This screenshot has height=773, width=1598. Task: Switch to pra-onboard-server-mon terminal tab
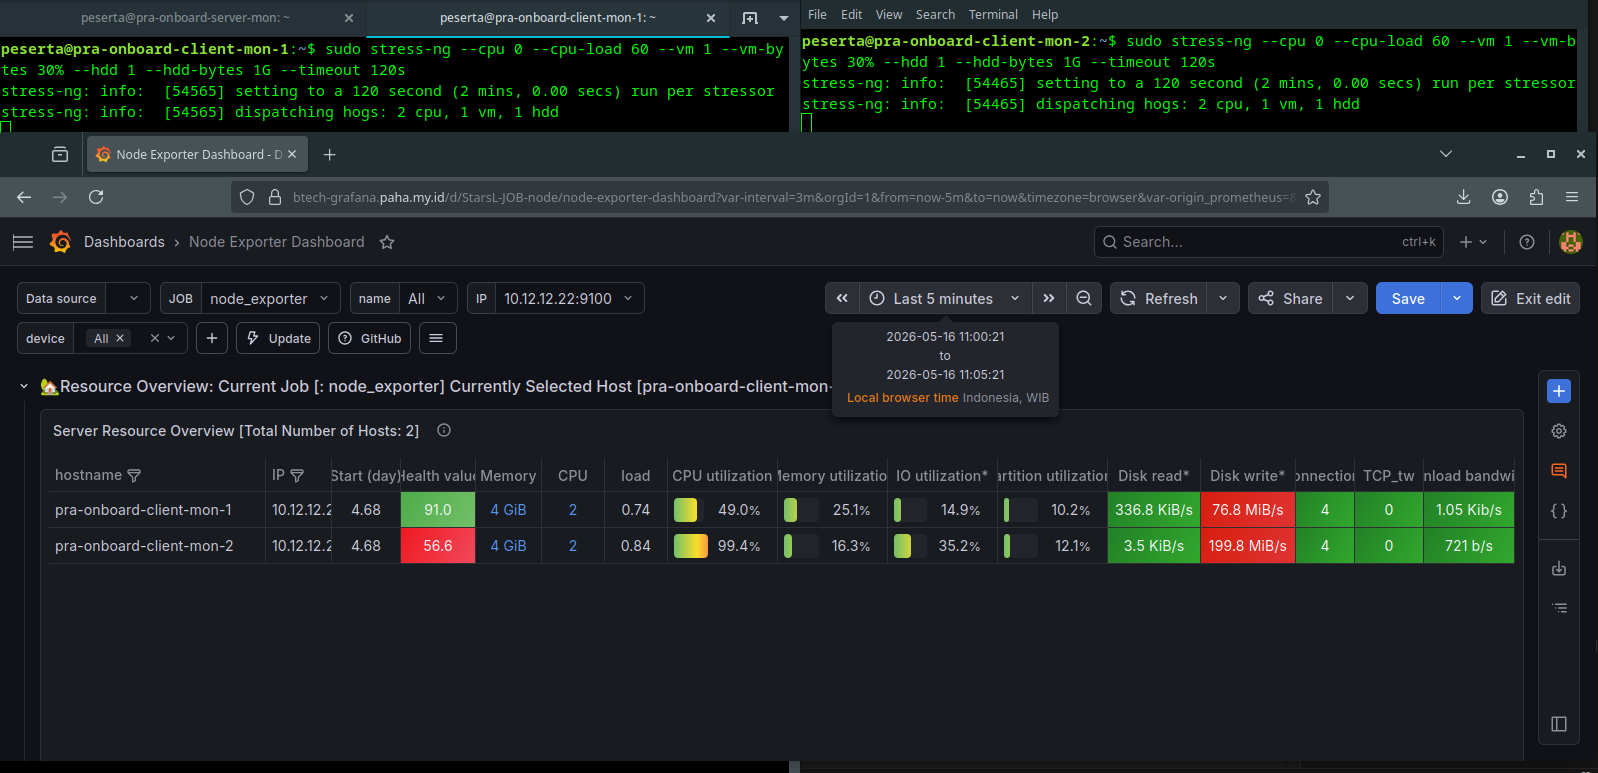click(x=183, y=18)
